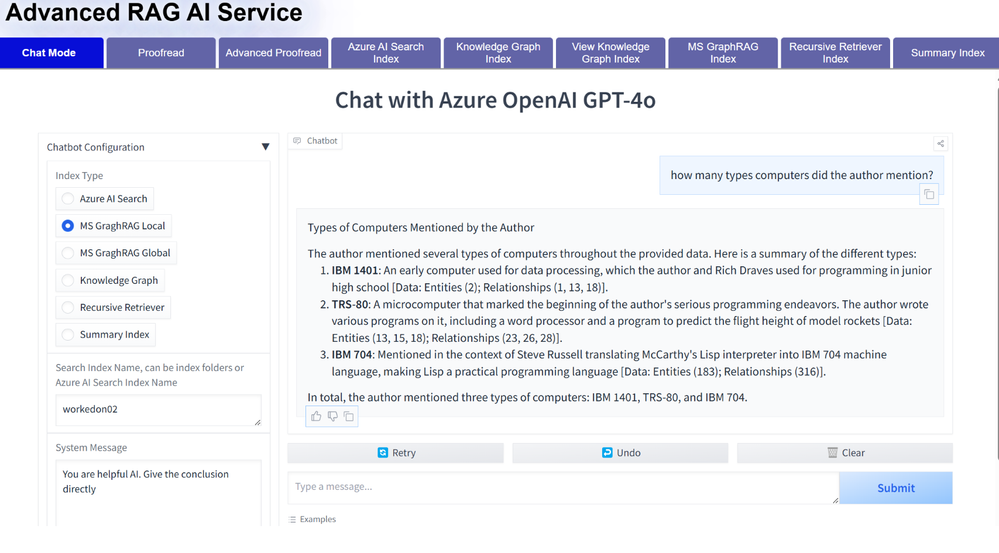Click the Undo button
Image resolution: width=999 pixels, height=553 pixels.
[x=621, y=453]
